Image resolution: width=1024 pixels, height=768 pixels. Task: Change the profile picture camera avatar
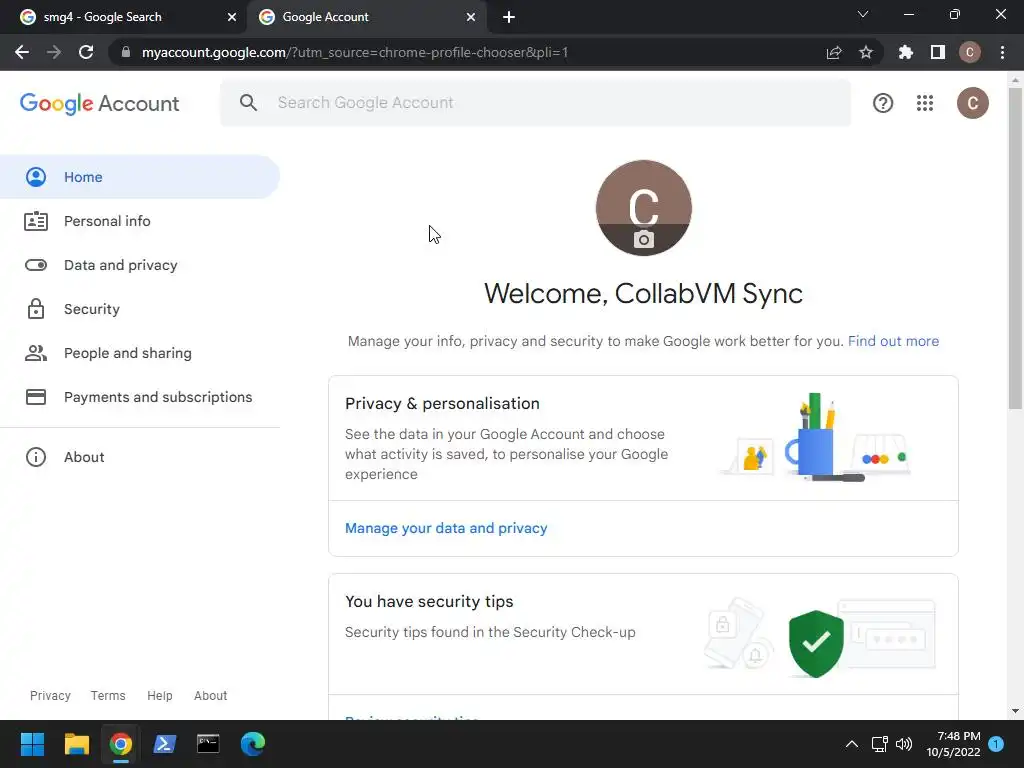(643, 208)
